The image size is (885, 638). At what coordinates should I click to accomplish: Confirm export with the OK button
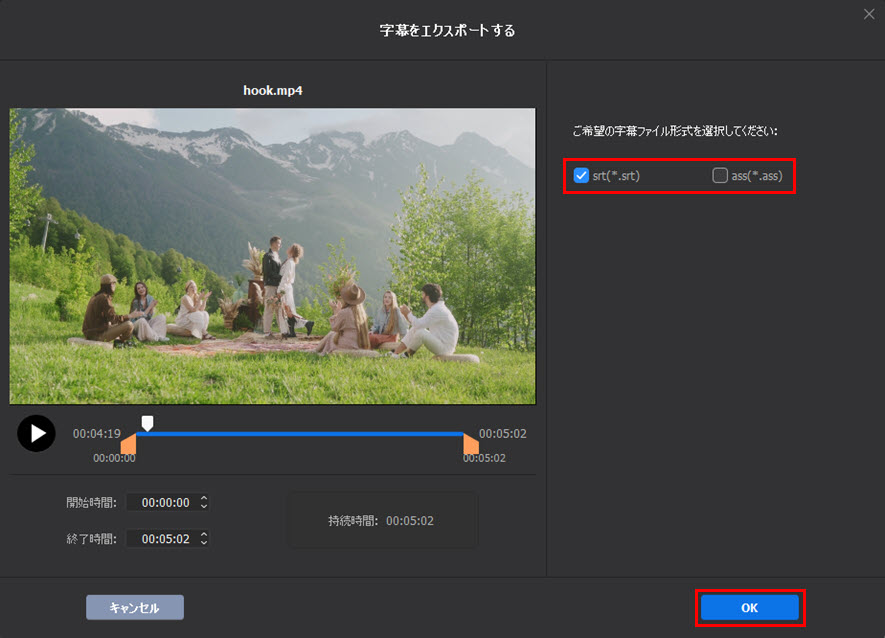coord(750,608)
